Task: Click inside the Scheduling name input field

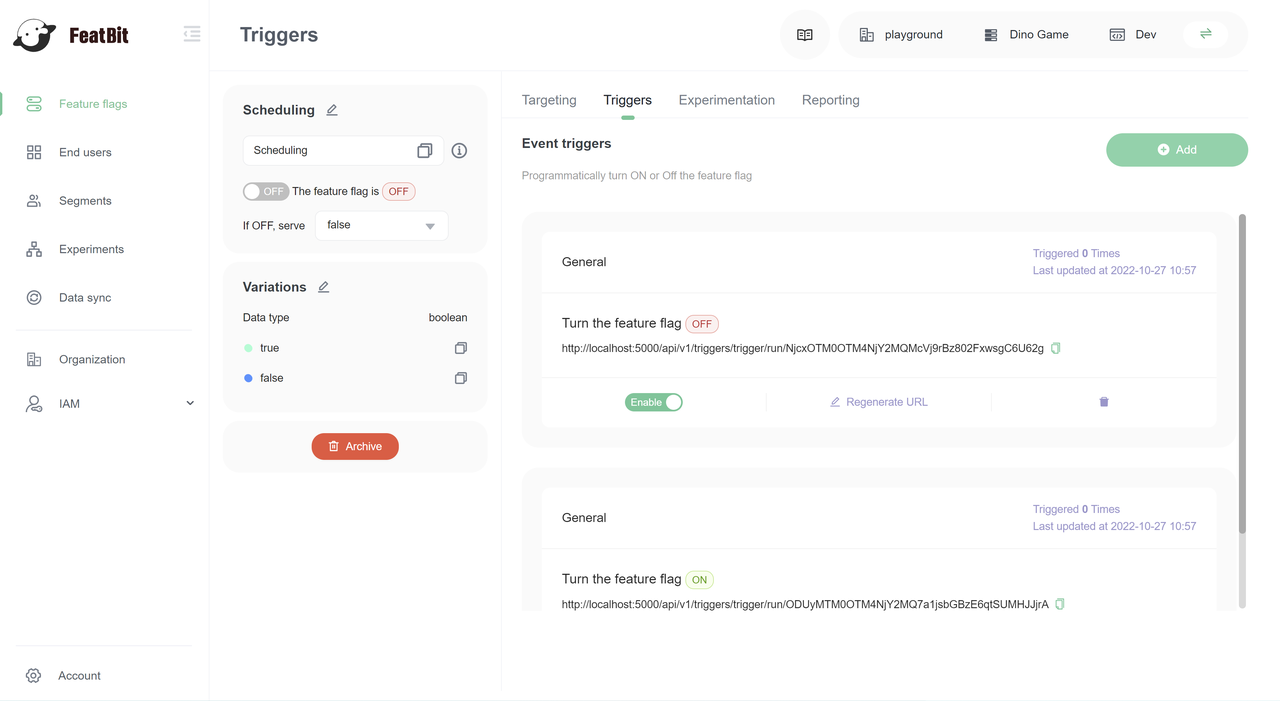Action: pyautogui.click(x=330, y=150)
